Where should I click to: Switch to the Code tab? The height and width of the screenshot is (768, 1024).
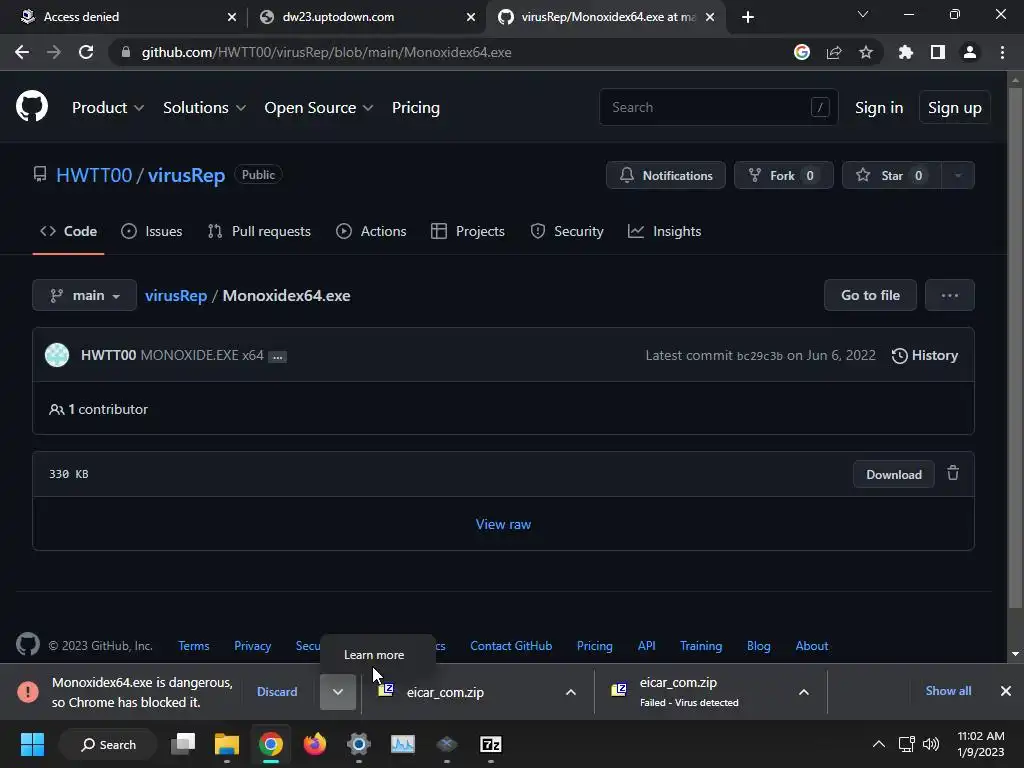pos(69,231)
